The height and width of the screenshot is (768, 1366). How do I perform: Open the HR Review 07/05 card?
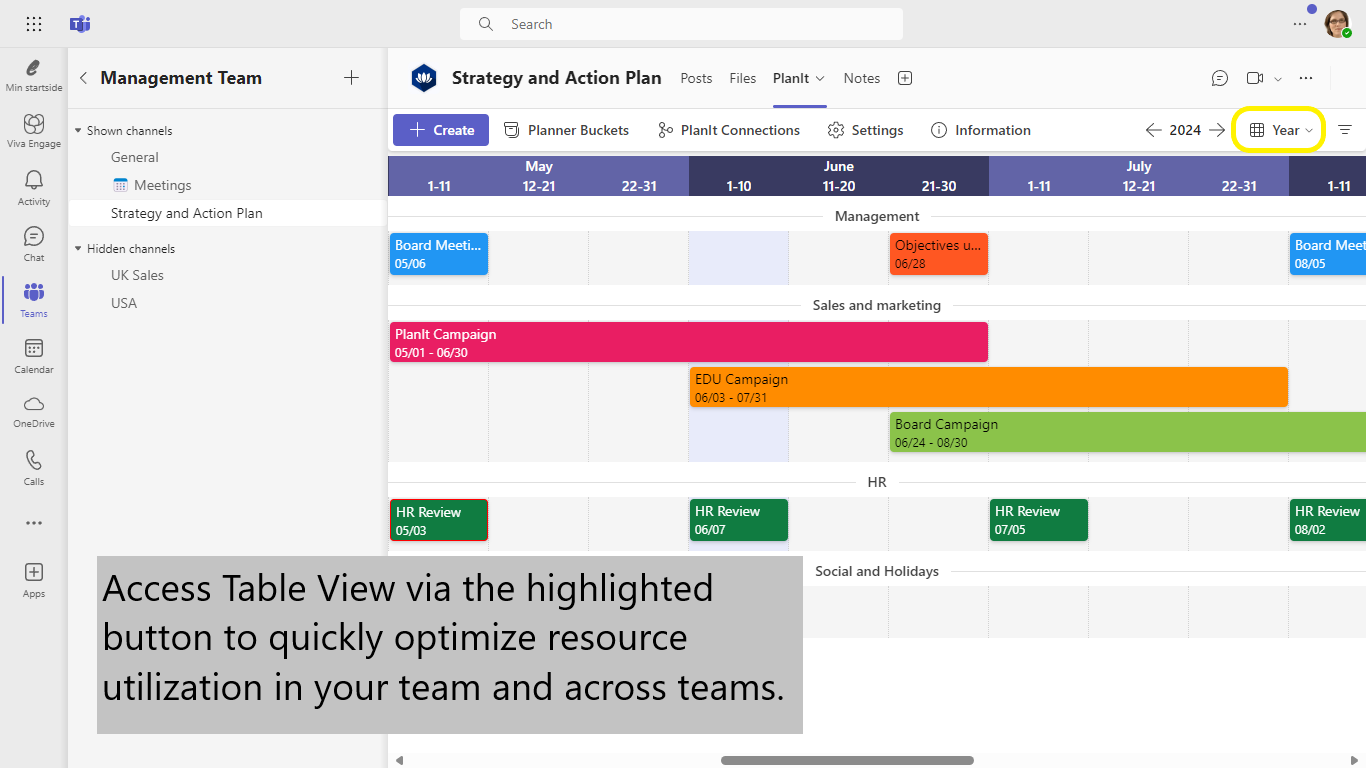pos(1039,520)
